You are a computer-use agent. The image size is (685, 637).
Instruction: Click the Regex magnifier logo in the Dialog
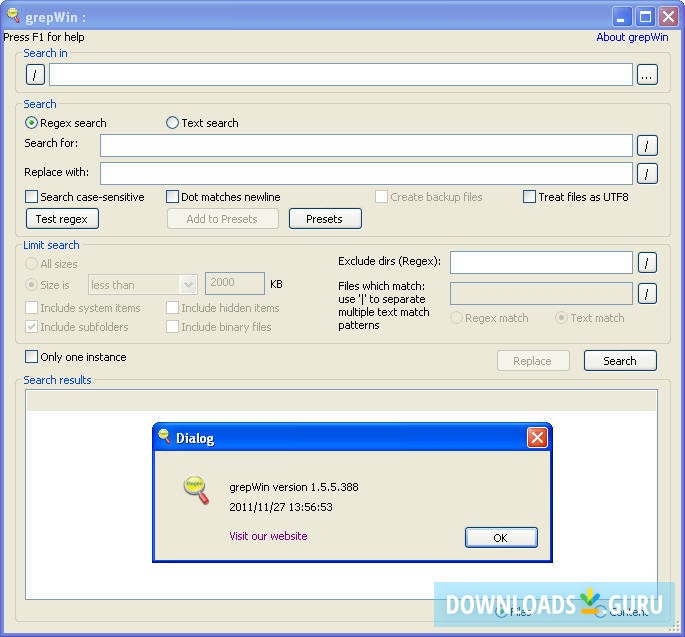(x=196, y=489)
